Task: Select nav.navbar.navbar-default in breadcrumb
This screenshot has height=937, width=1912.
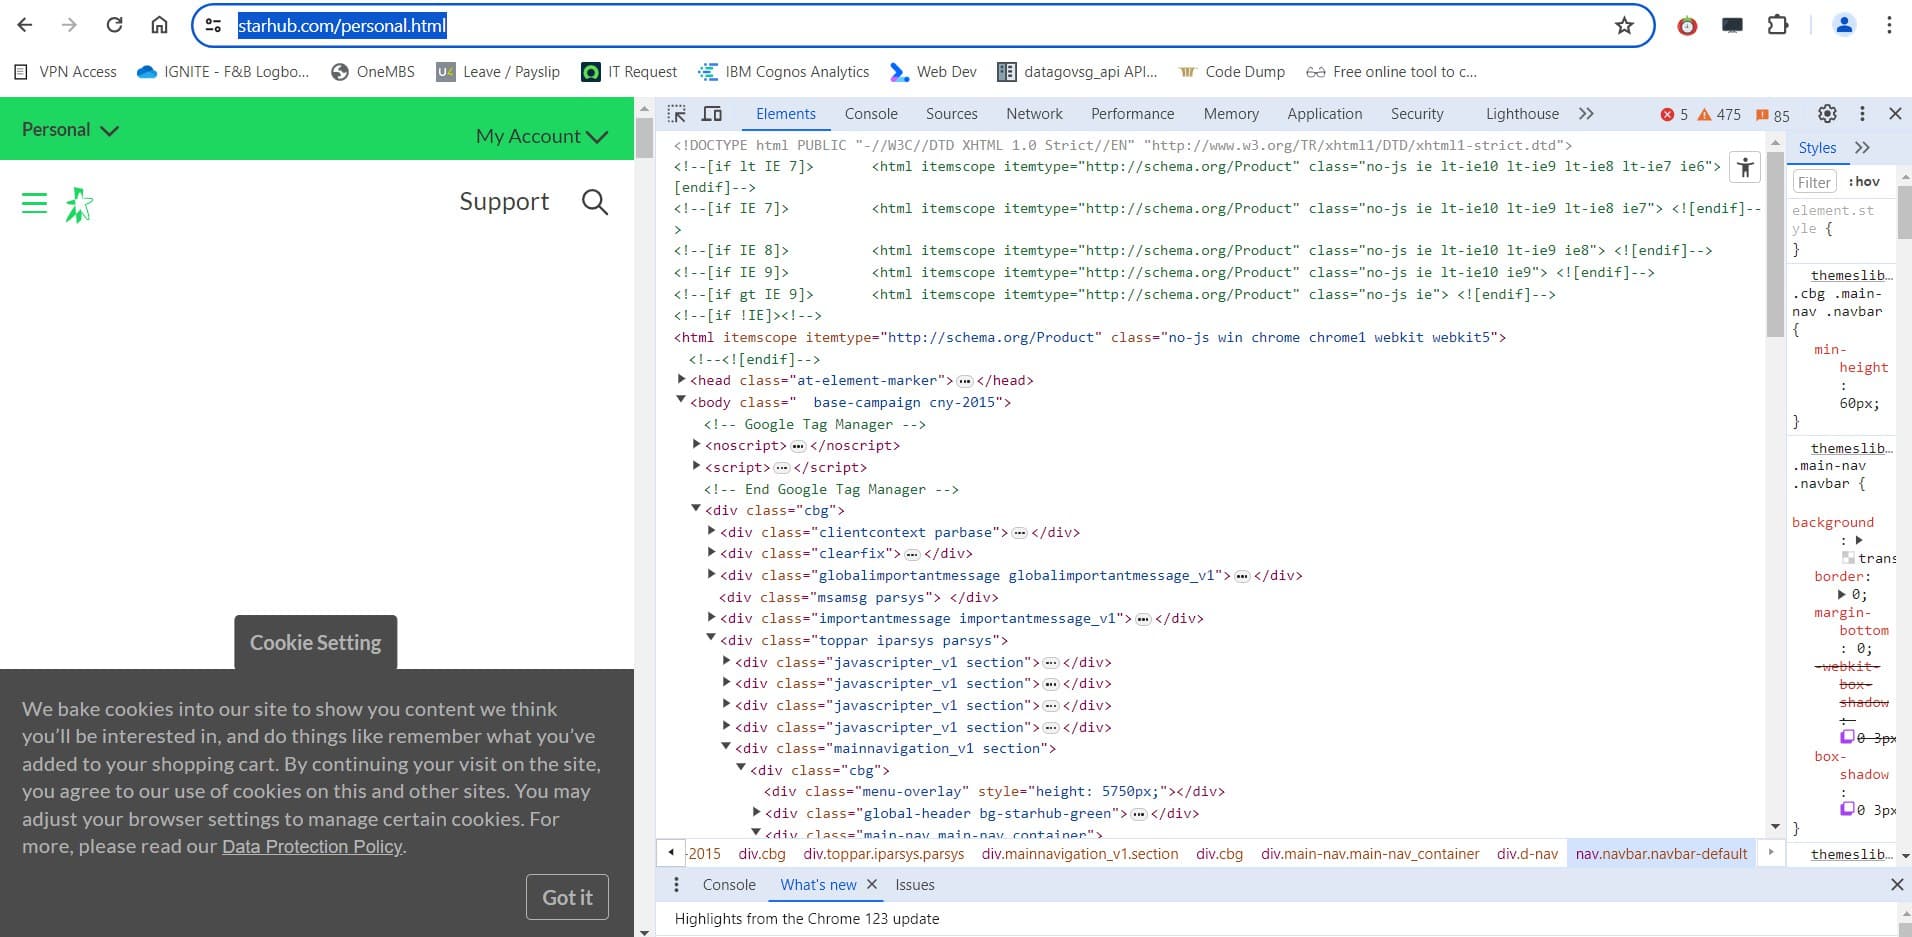Action: pos(1661,854)
